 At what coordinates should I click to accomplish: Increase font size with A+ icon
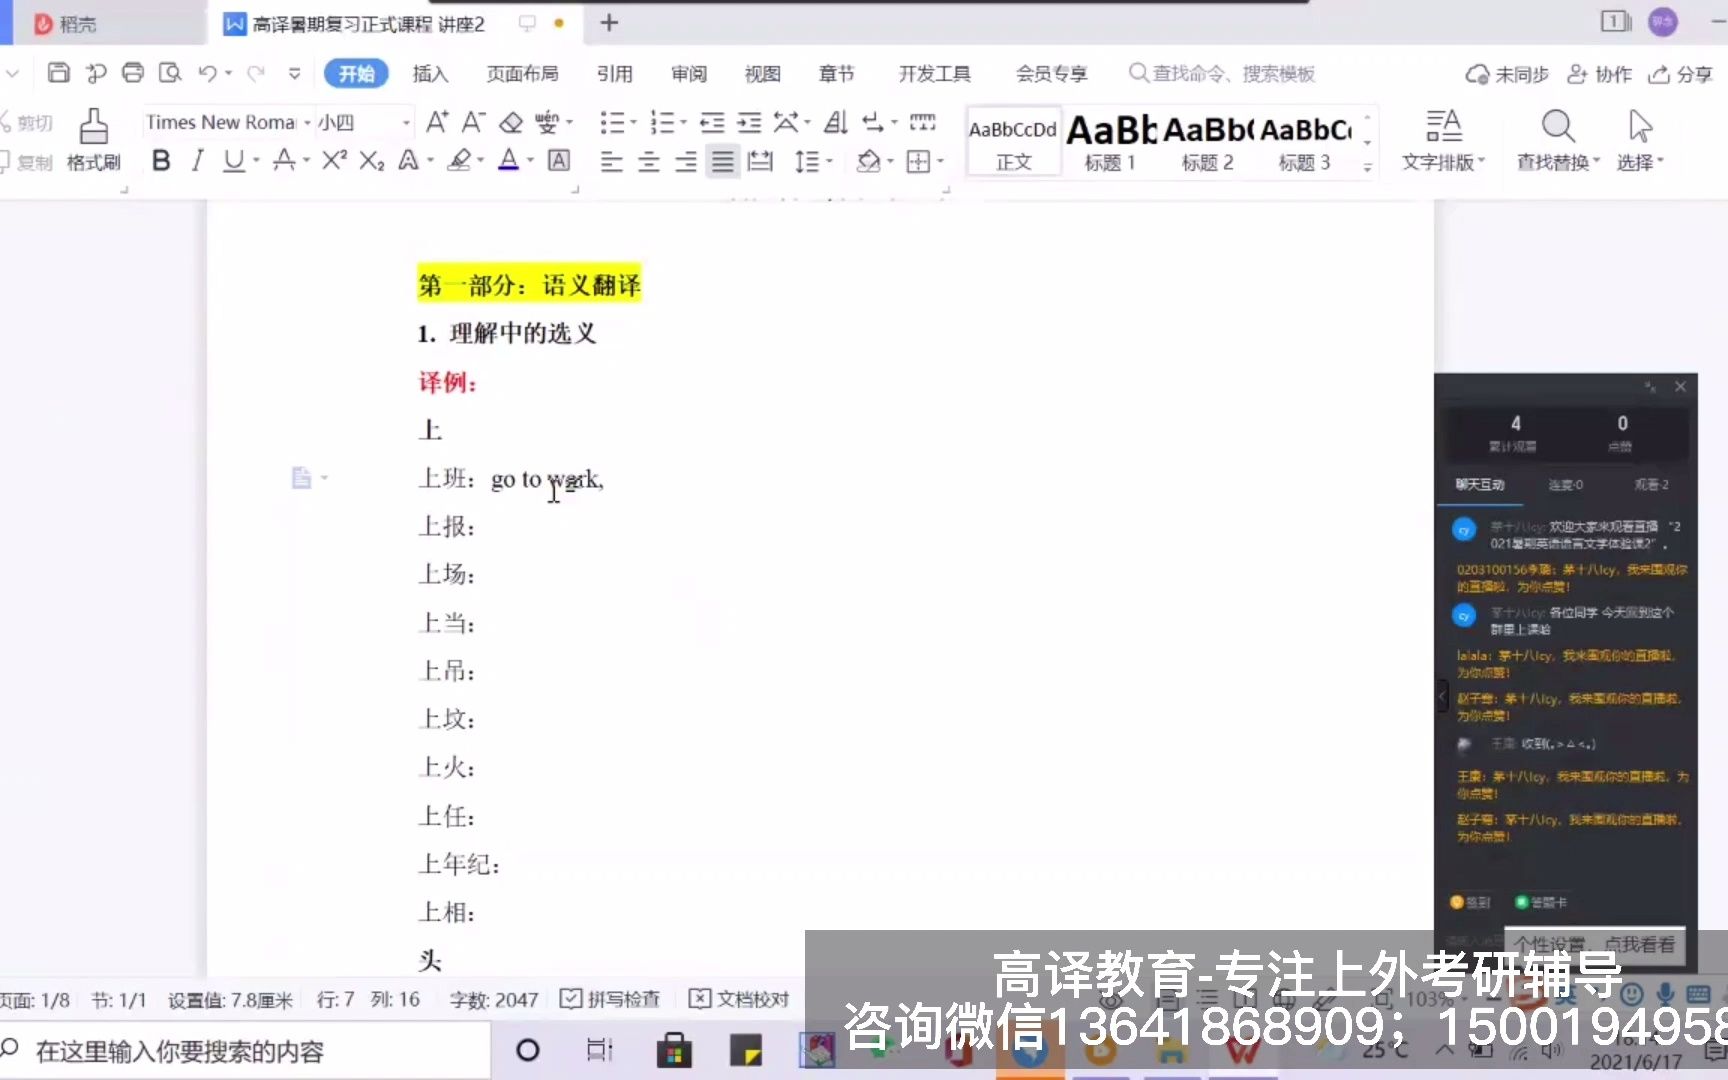pos(437,122)
